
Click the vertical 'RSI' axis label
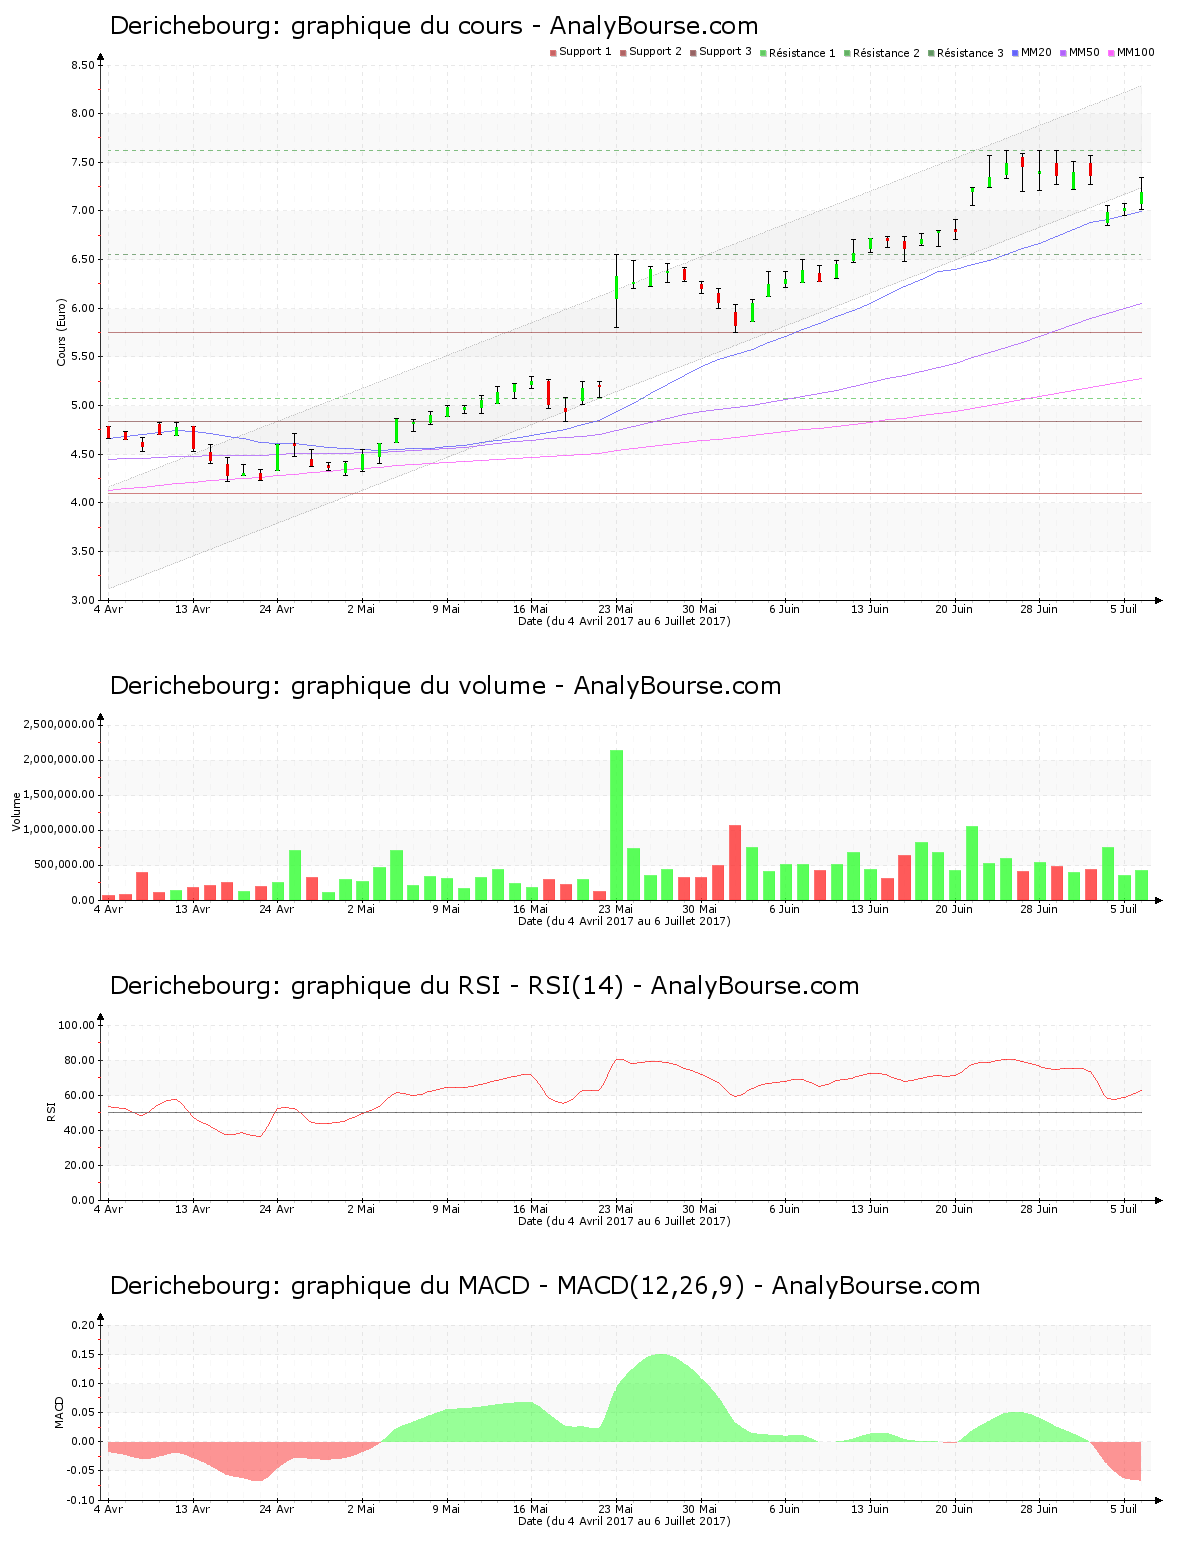click(x=51, y=1111)
